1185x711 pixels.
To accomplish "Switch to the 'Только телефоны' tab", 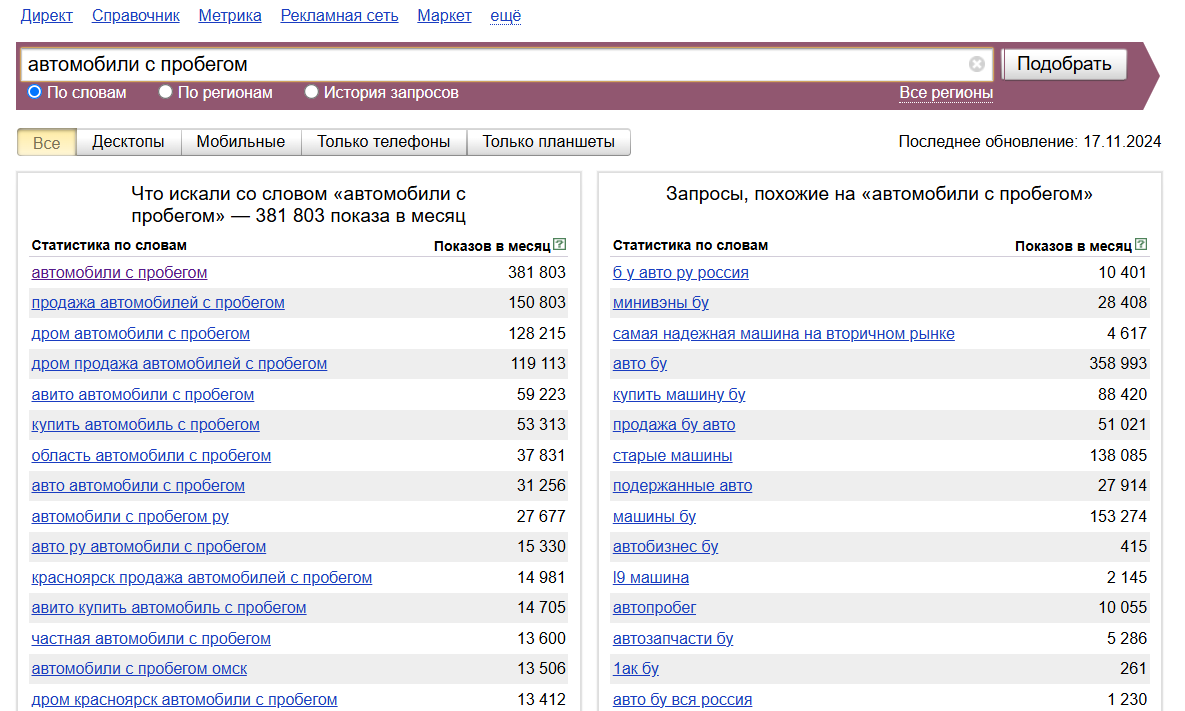I will pos(384,142).
